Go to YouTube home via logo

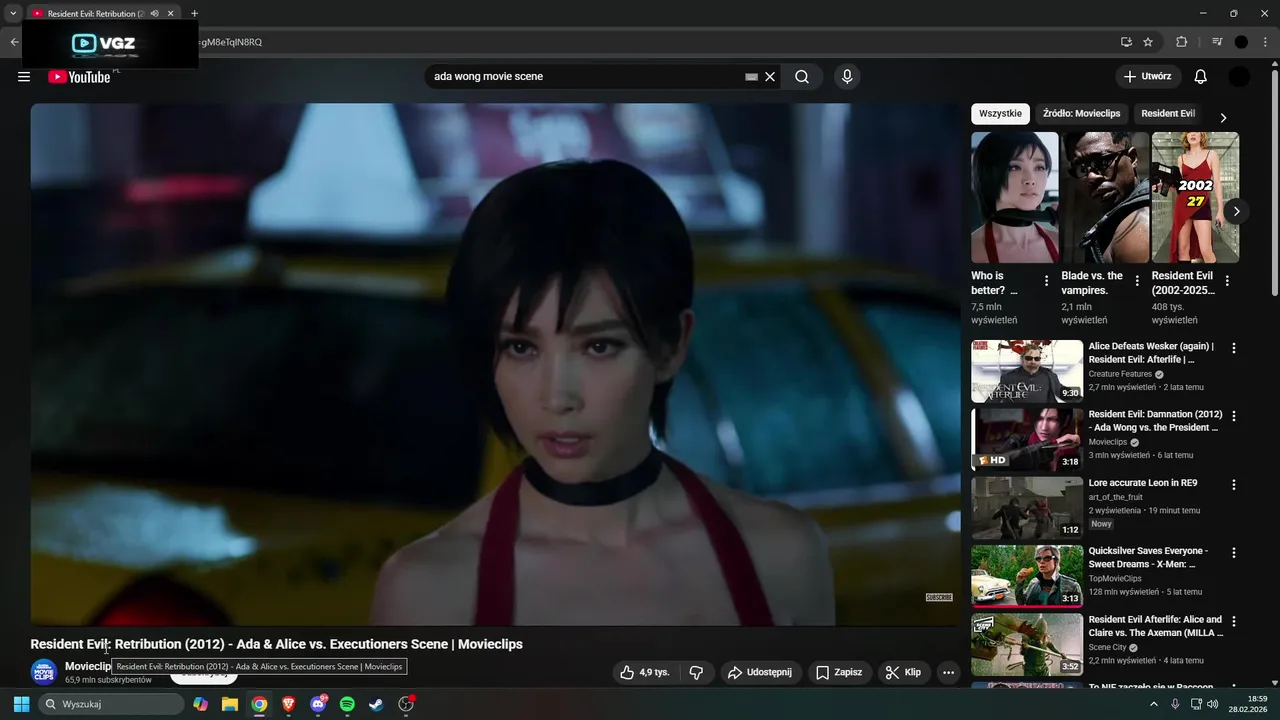pos(79,77)
